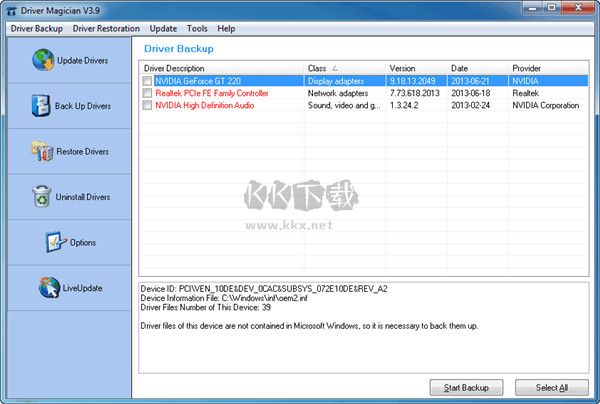Click the LiveUpdate globe cursor icon

[49, 287]
